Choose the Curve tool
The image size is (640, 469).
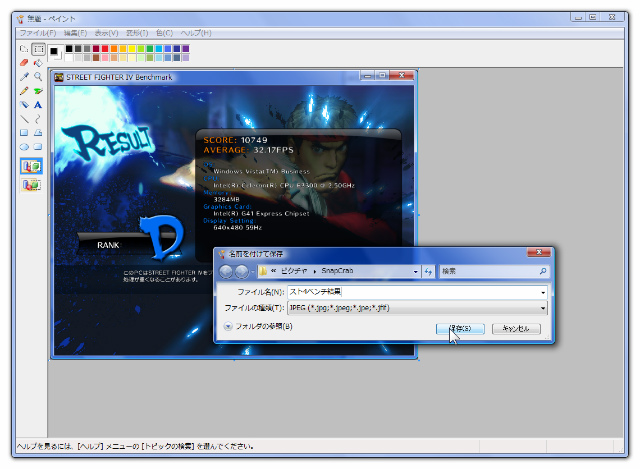pos(38,119)
